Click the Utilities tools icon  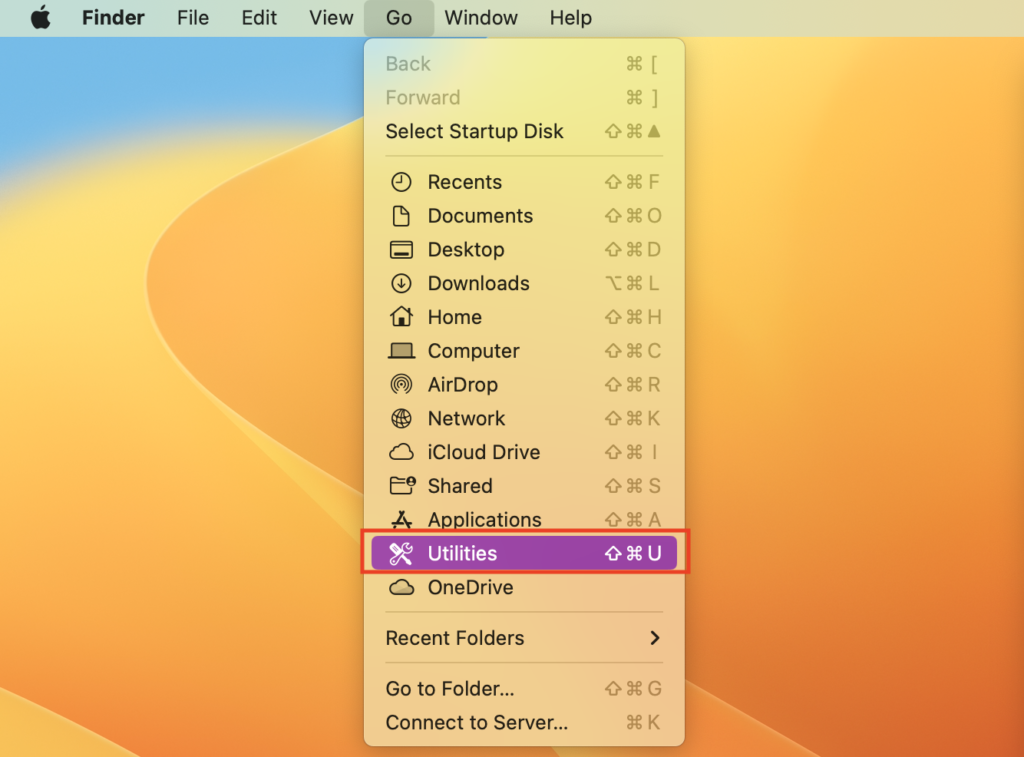click(401, 554)
